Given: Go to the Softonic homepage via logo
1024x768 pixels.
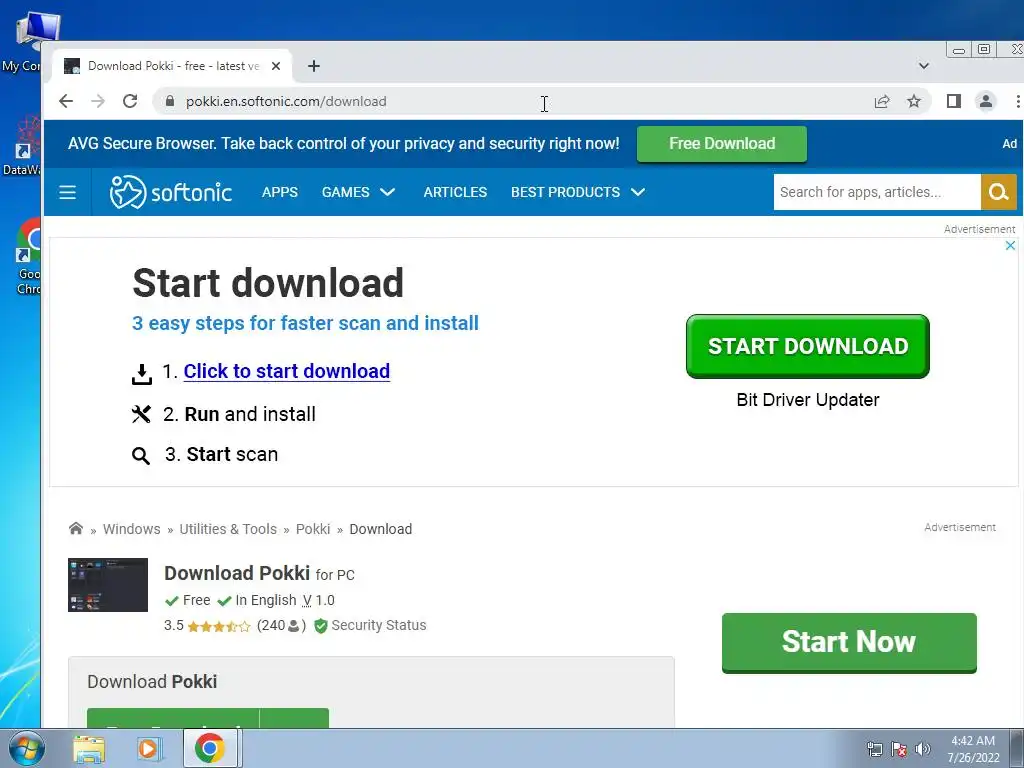Looking at the screenshot, I should [170, 192].
